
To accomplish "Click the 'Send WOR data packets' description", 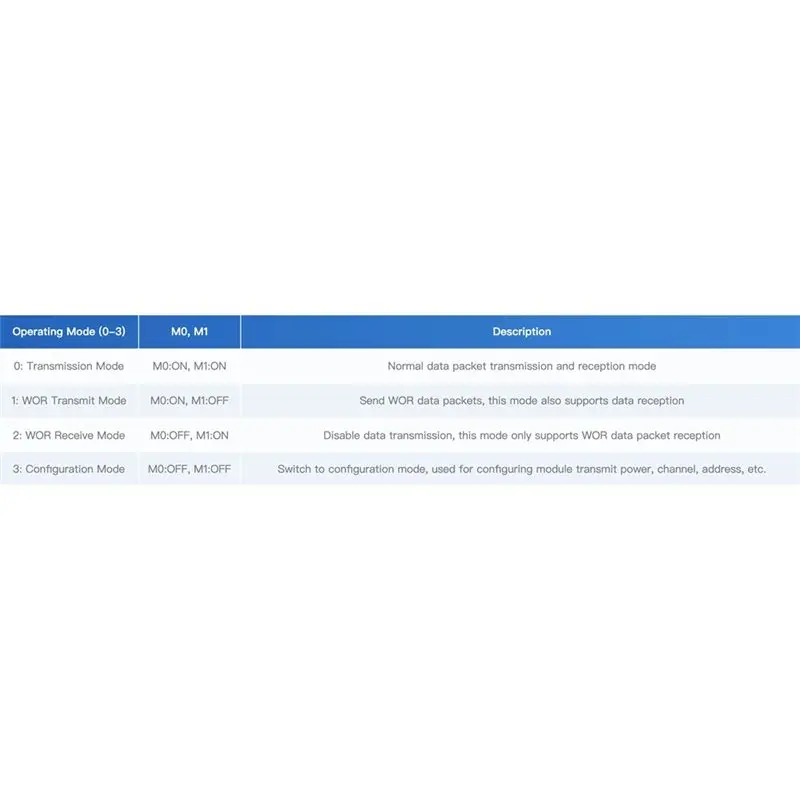I will pos(521,401).
